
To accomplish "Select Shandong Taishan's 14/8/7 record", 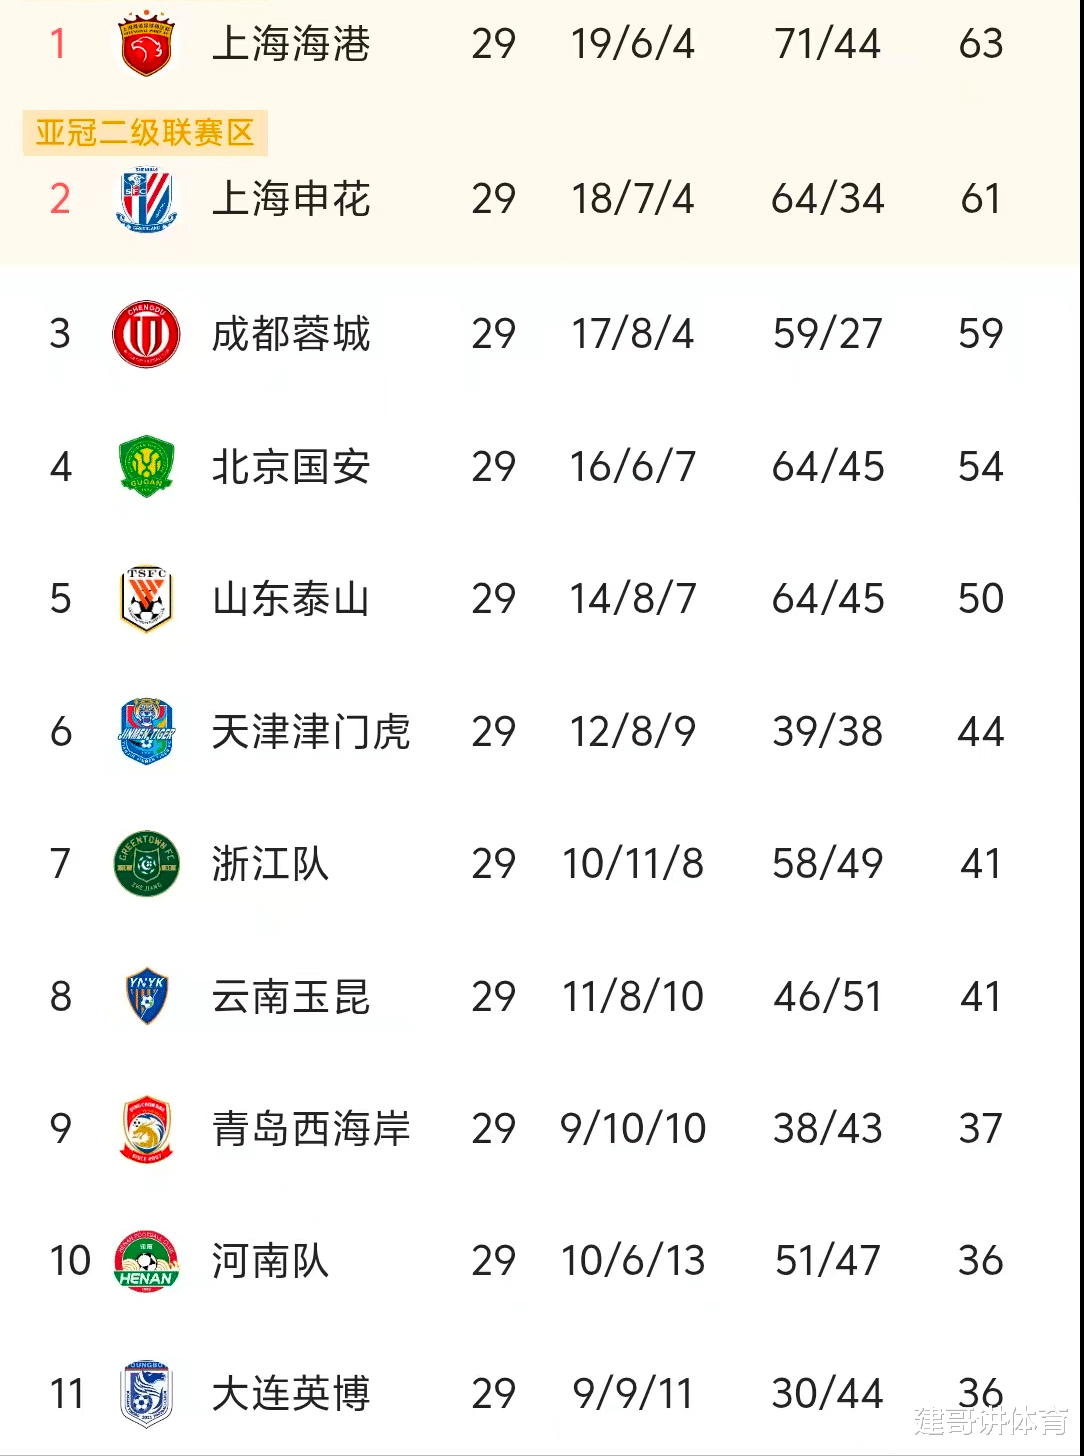I will pyautogui.click(x=632, y=599).
